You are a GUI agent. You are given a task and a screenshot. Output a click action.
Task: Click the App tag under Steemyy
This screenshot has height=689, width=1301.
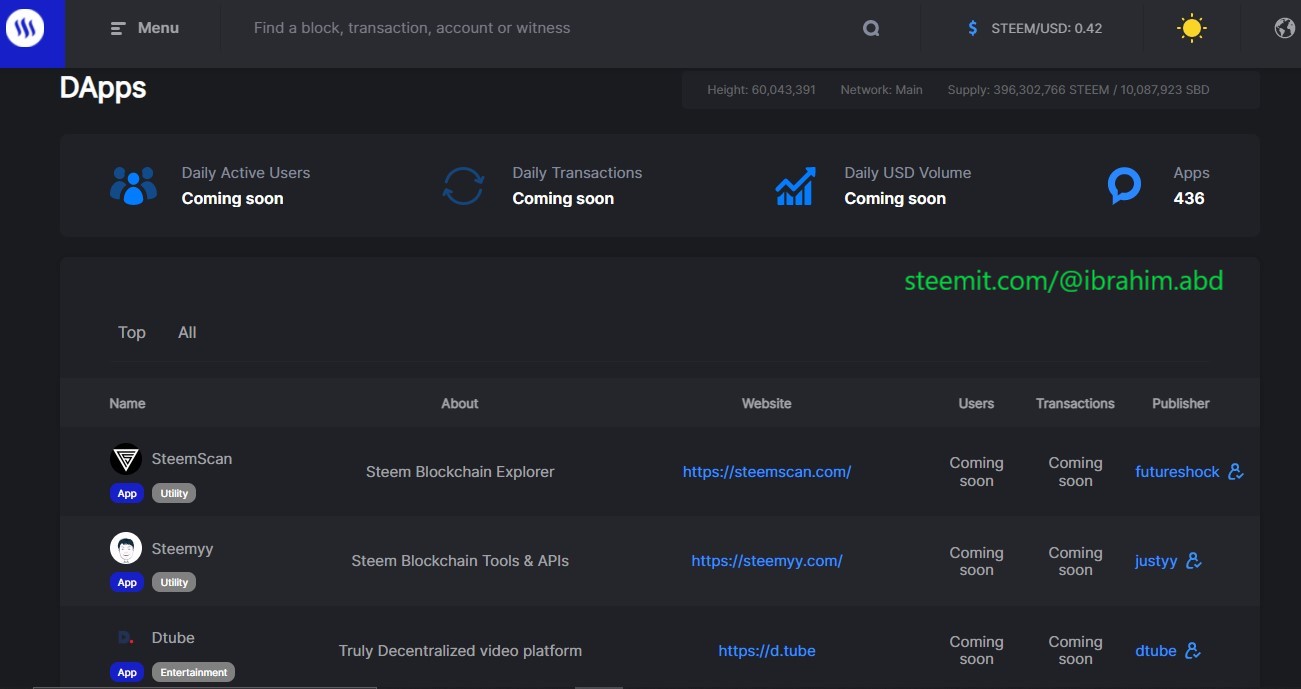127,582
